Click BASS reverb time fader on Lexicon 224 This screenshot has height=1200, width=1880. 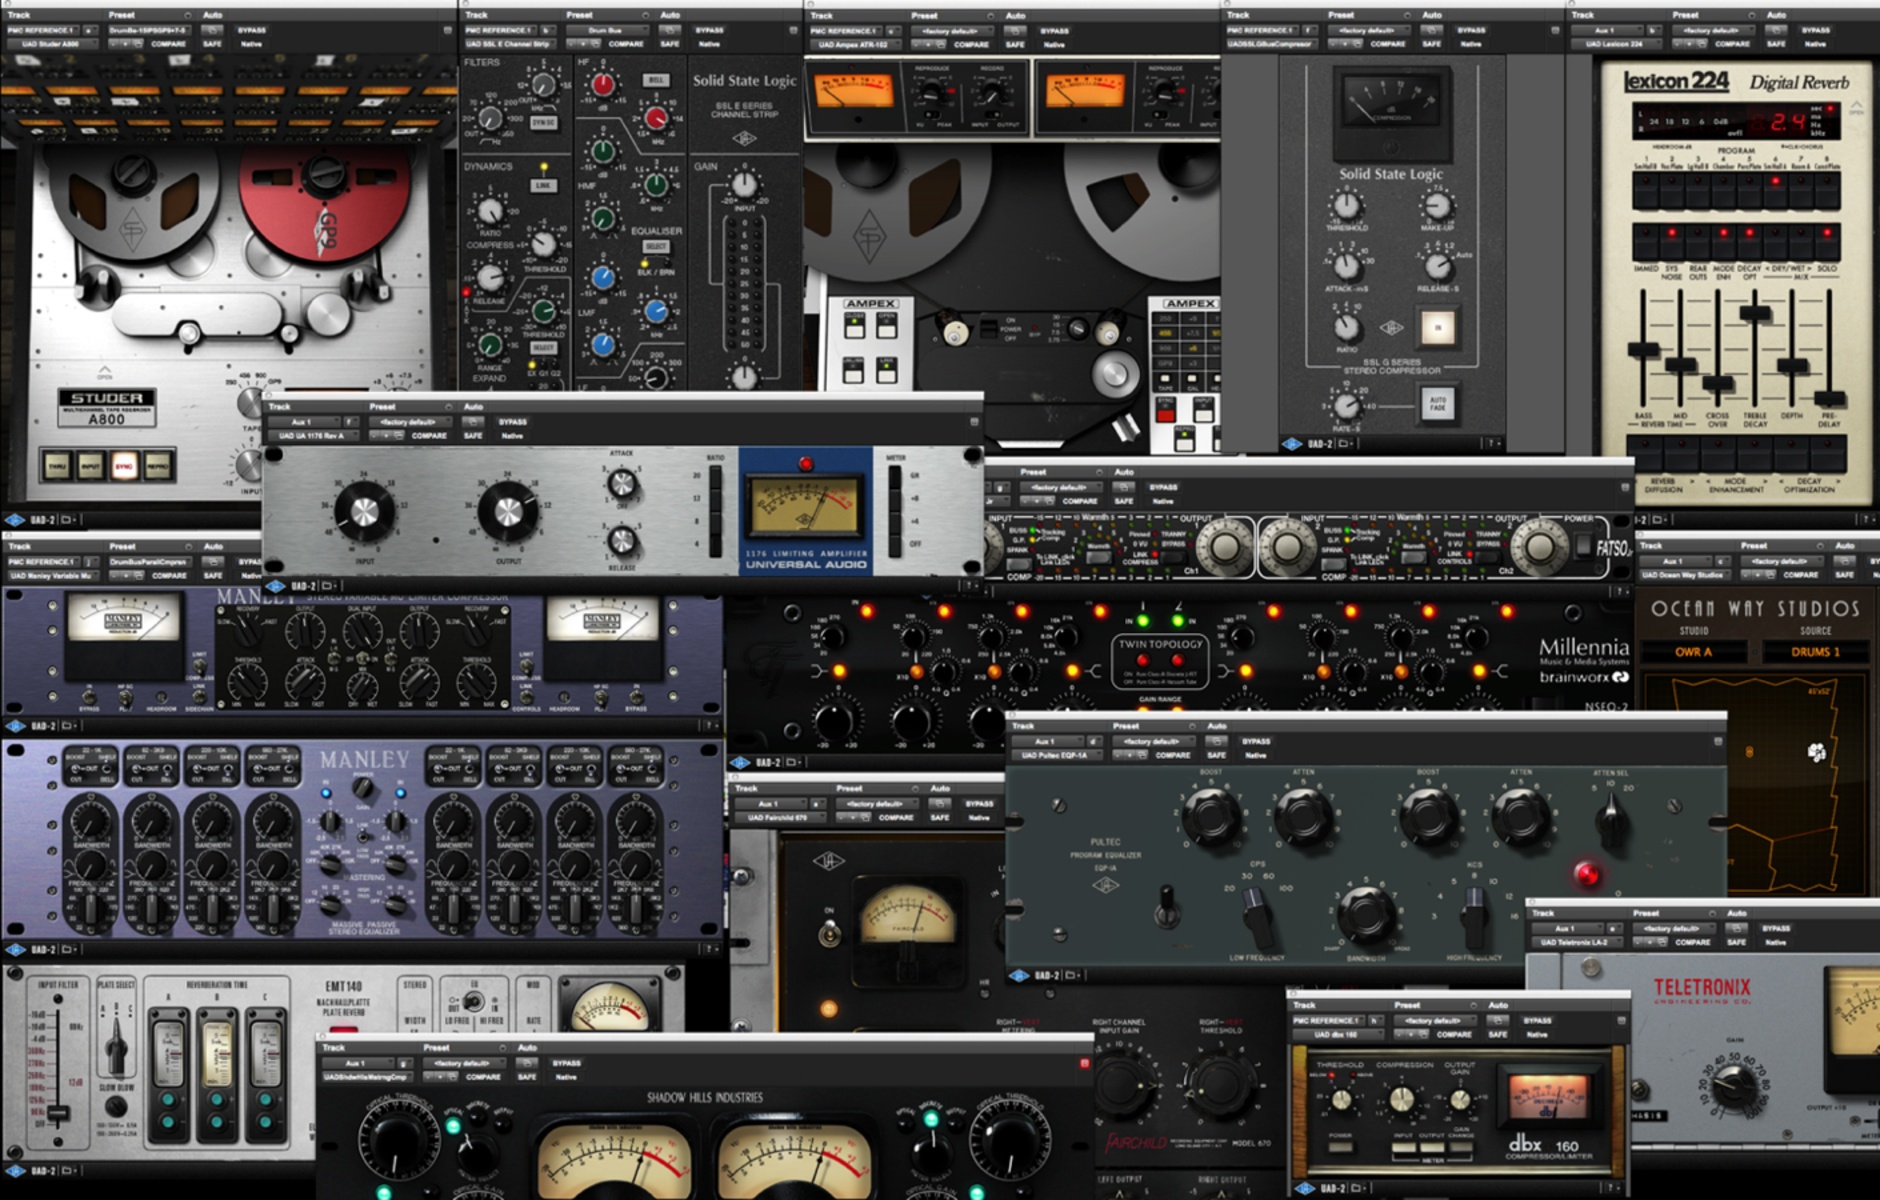point(1643,350)
